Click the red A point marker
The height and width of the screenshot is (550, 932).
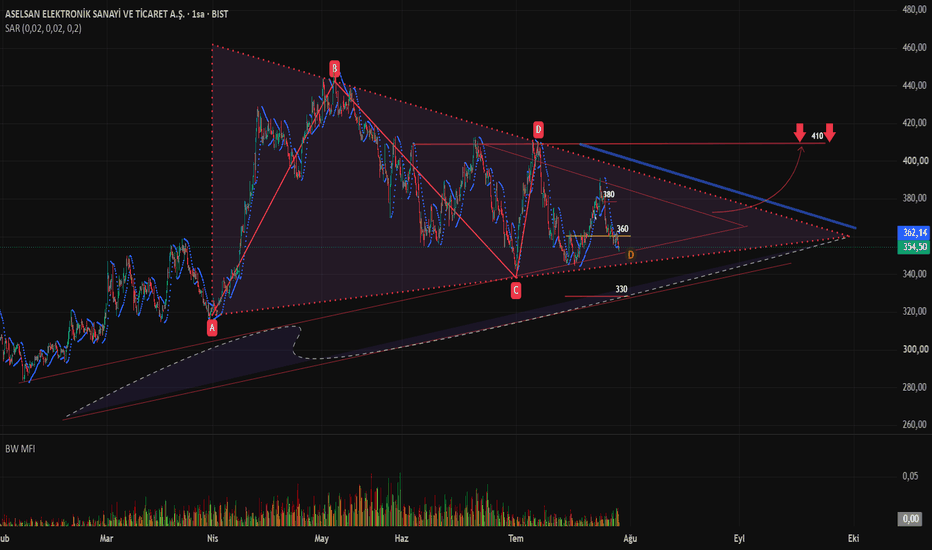pyautogui.click(x=212, y=328)
